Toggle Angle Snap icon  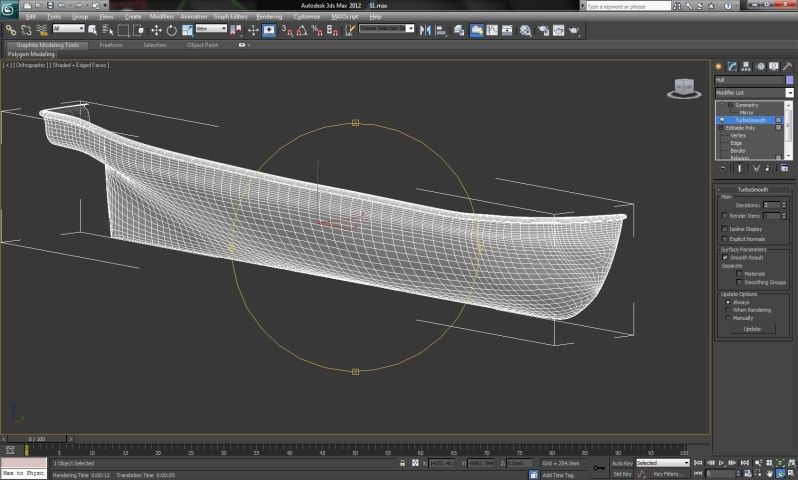coord(302,31)
